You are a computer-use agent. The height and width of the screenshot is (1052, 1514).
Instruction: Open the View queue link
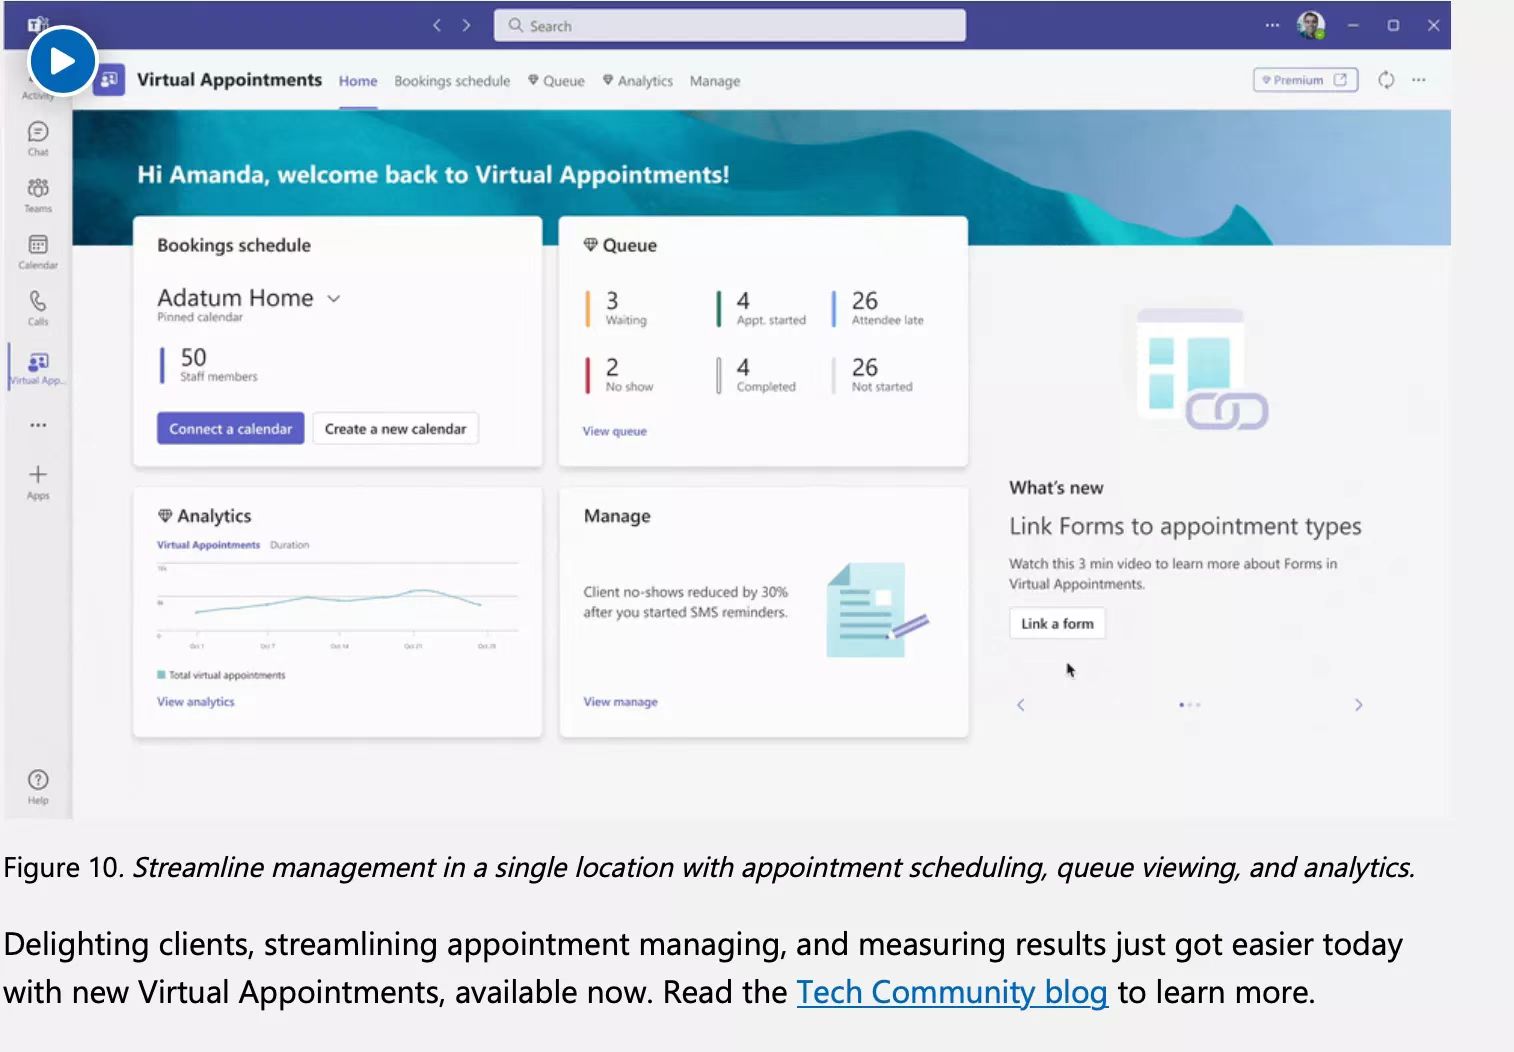615,431
